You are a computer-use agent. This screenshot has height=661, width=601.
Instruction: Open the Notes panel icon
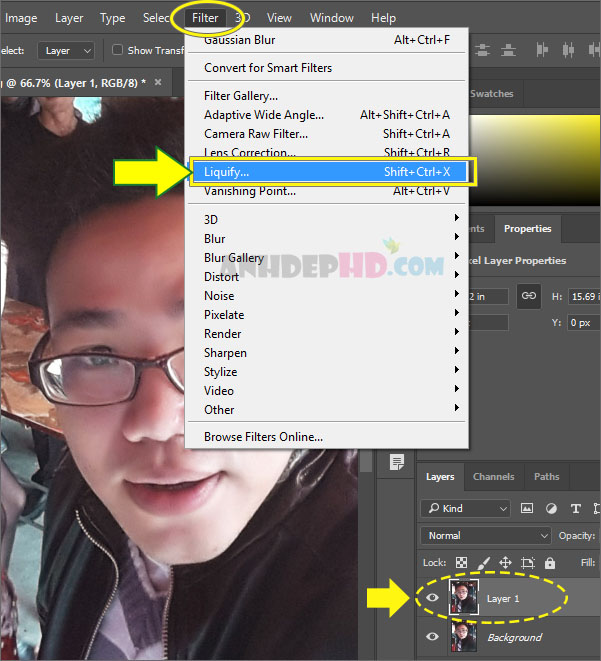point(397,462)
